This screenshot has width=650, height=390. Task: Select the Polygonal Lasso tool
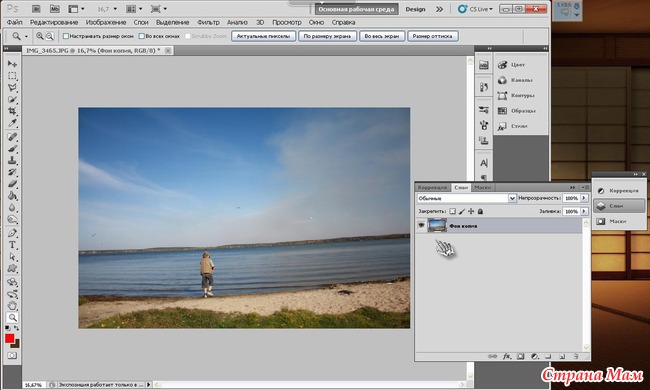point(12,87)
